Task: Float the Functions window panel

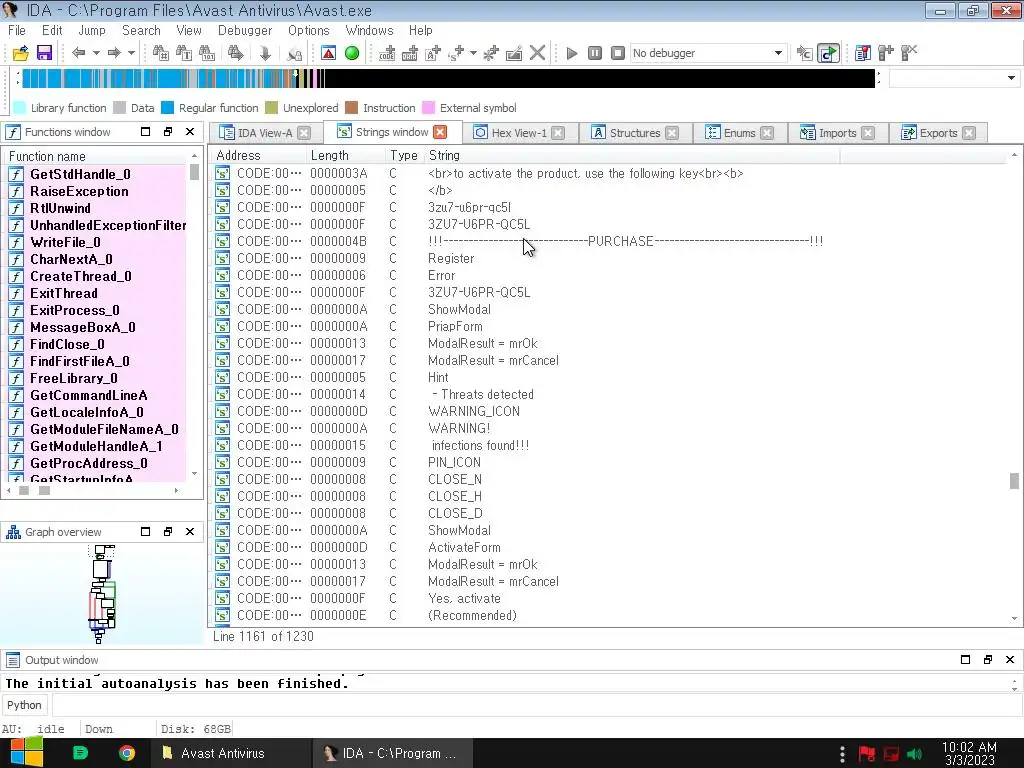Action: pos(168,131)
